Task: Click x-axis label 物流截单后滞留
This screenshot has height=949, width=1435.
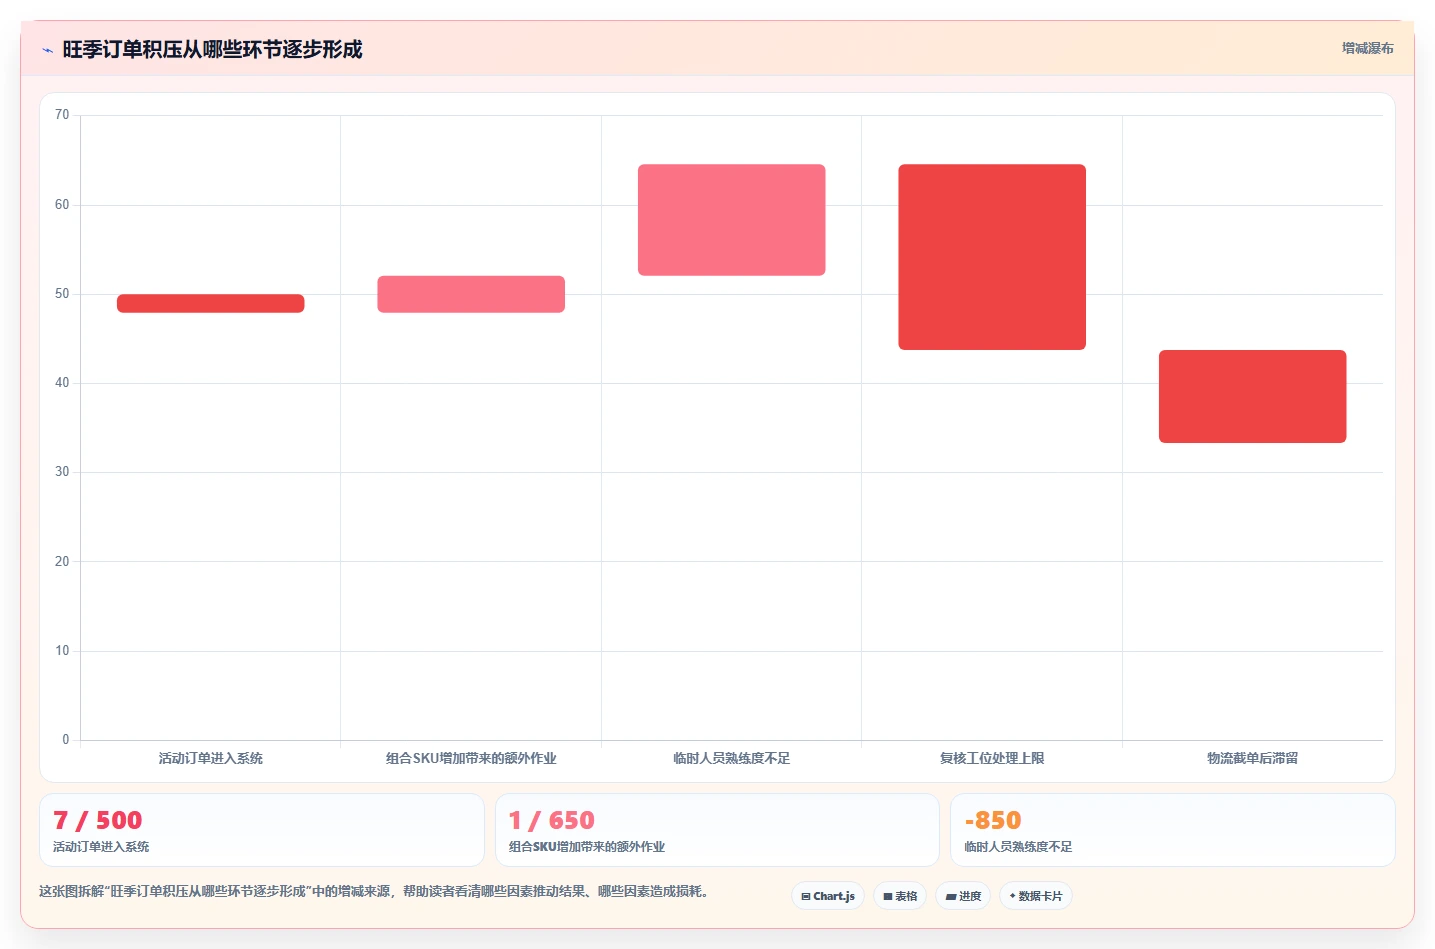Action: 1253,758
